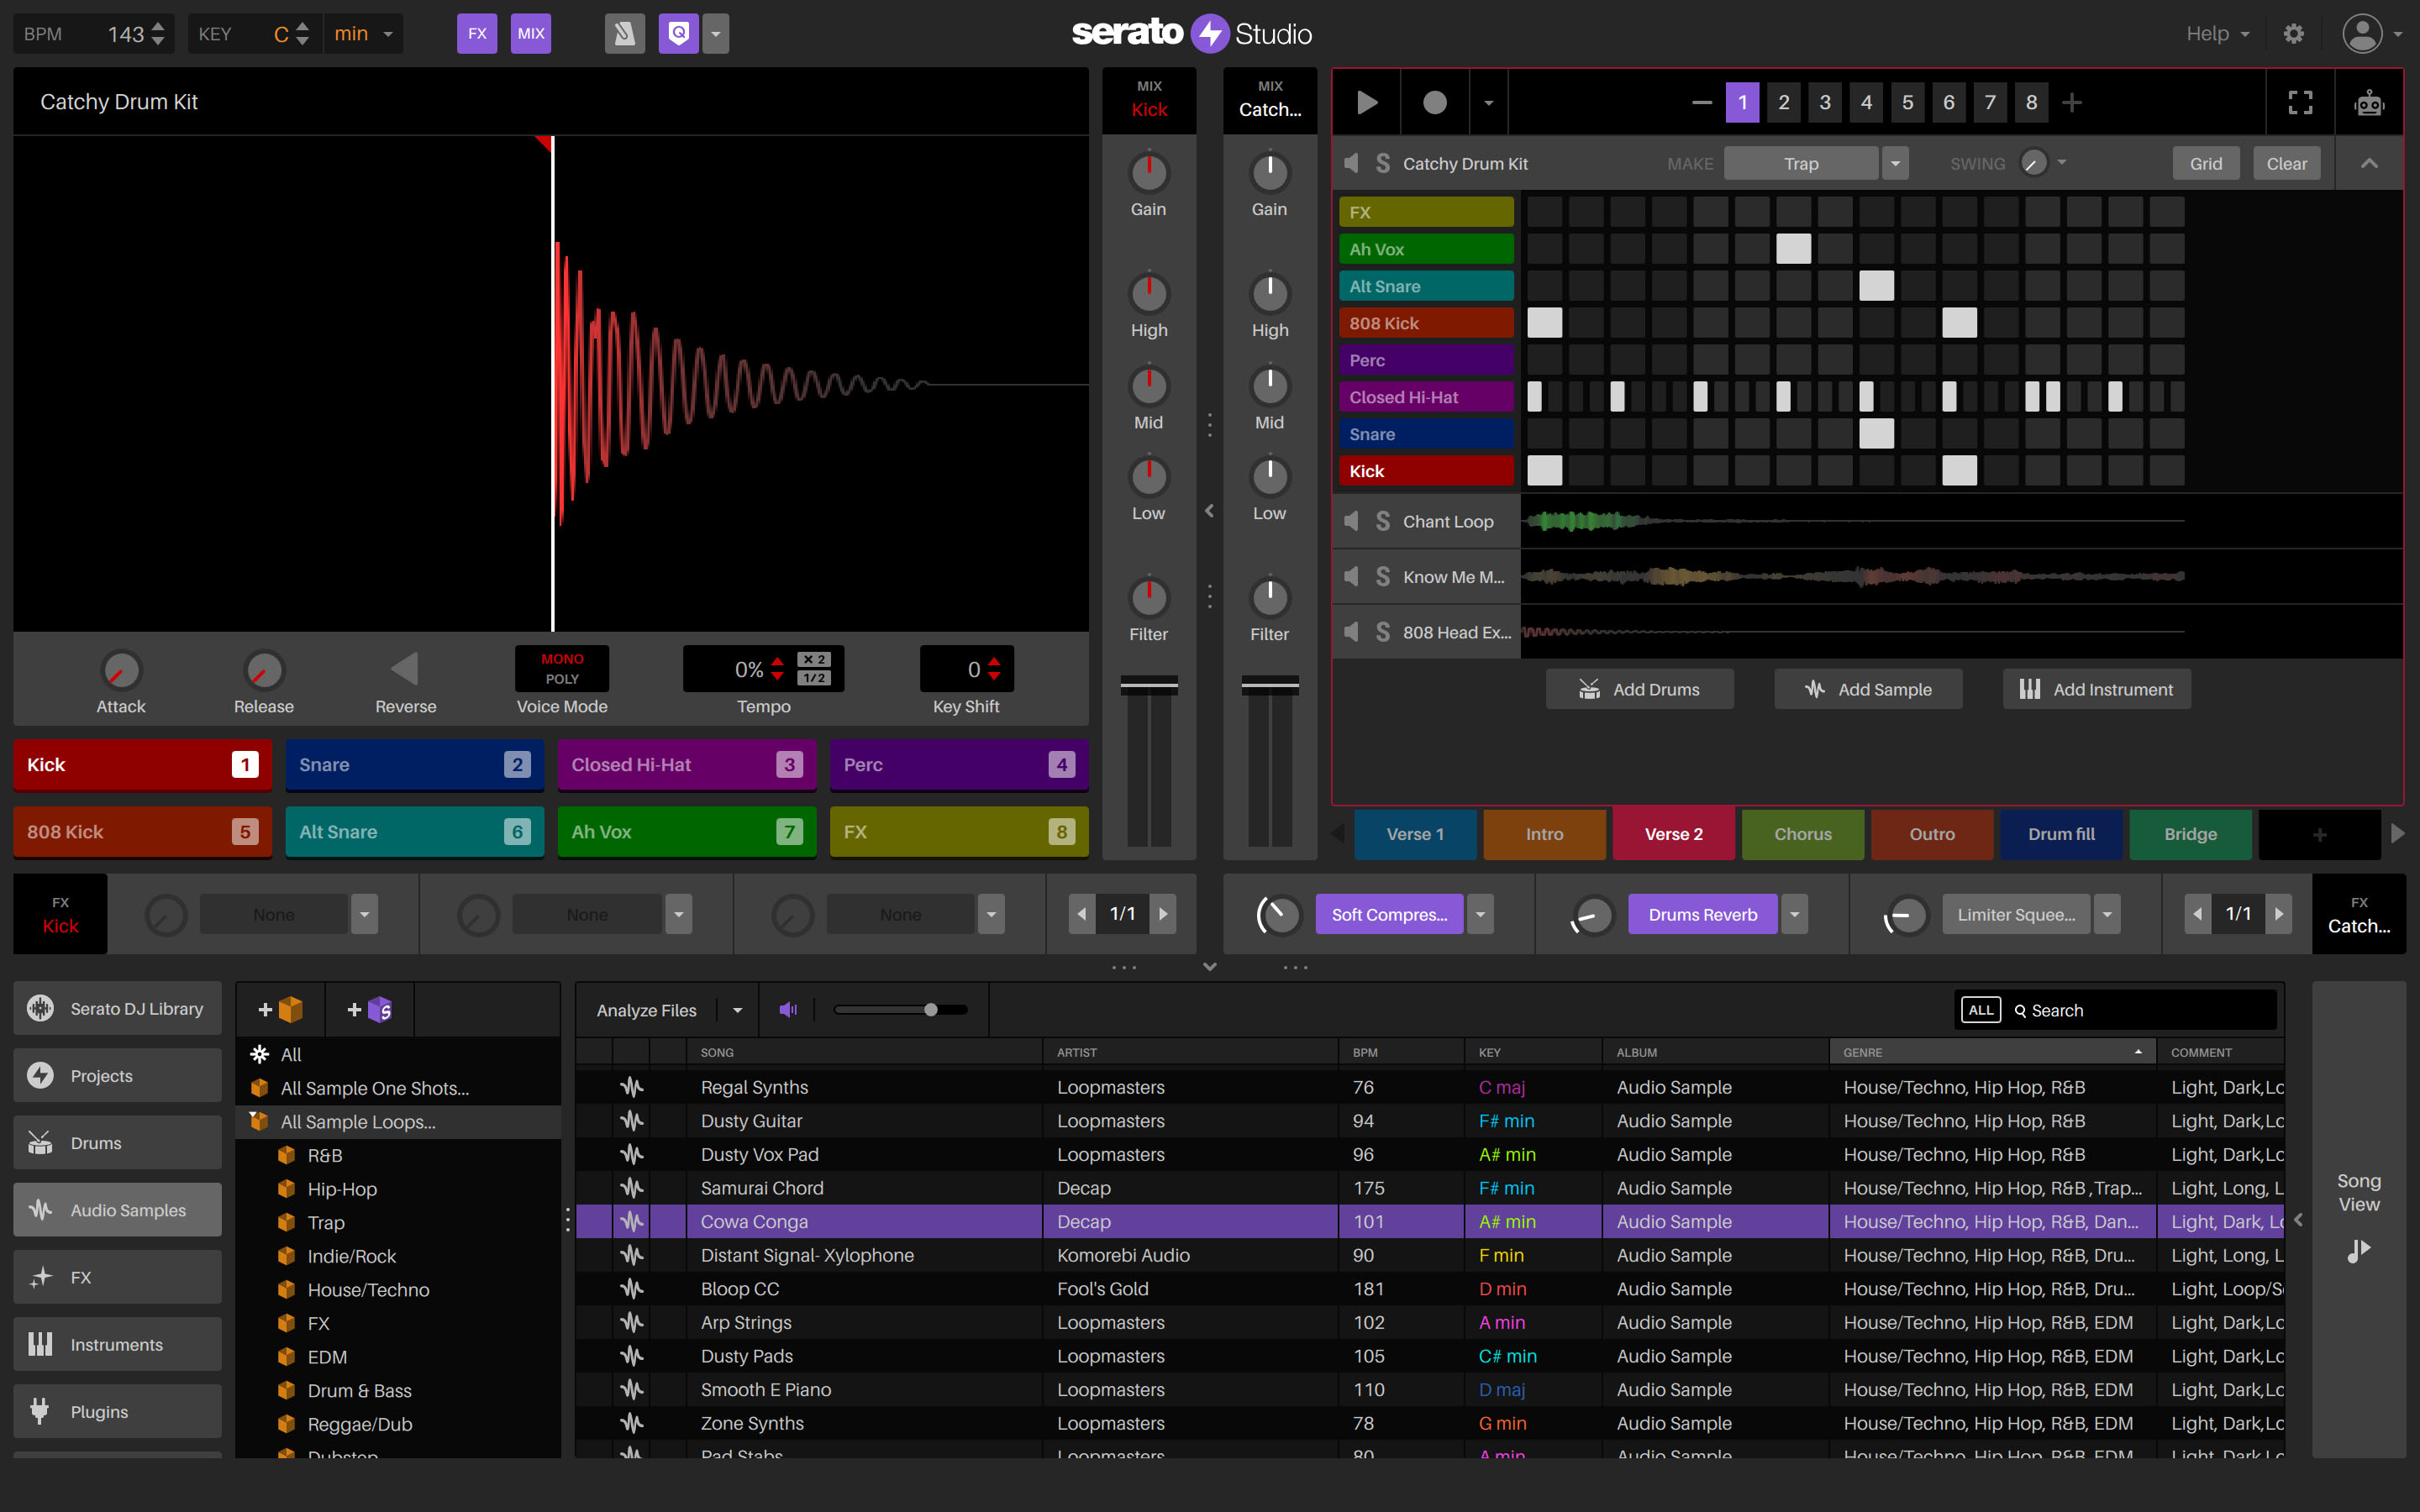Screen dimensions: 2420x1512
Task: Click the Add Instrument button
Action: pos(2096,689)
